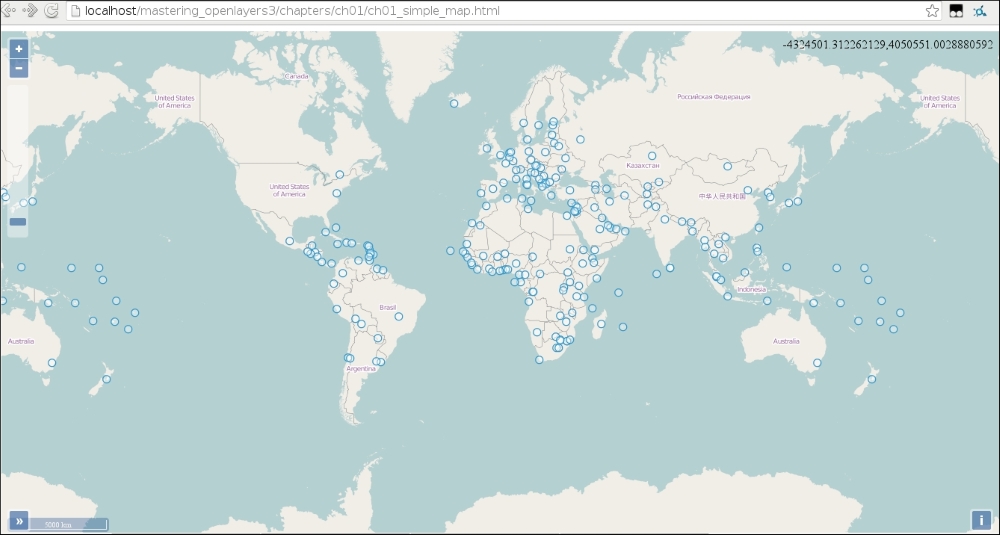
Task: Zoom out with the minus button
Action: tap(18, 68)
